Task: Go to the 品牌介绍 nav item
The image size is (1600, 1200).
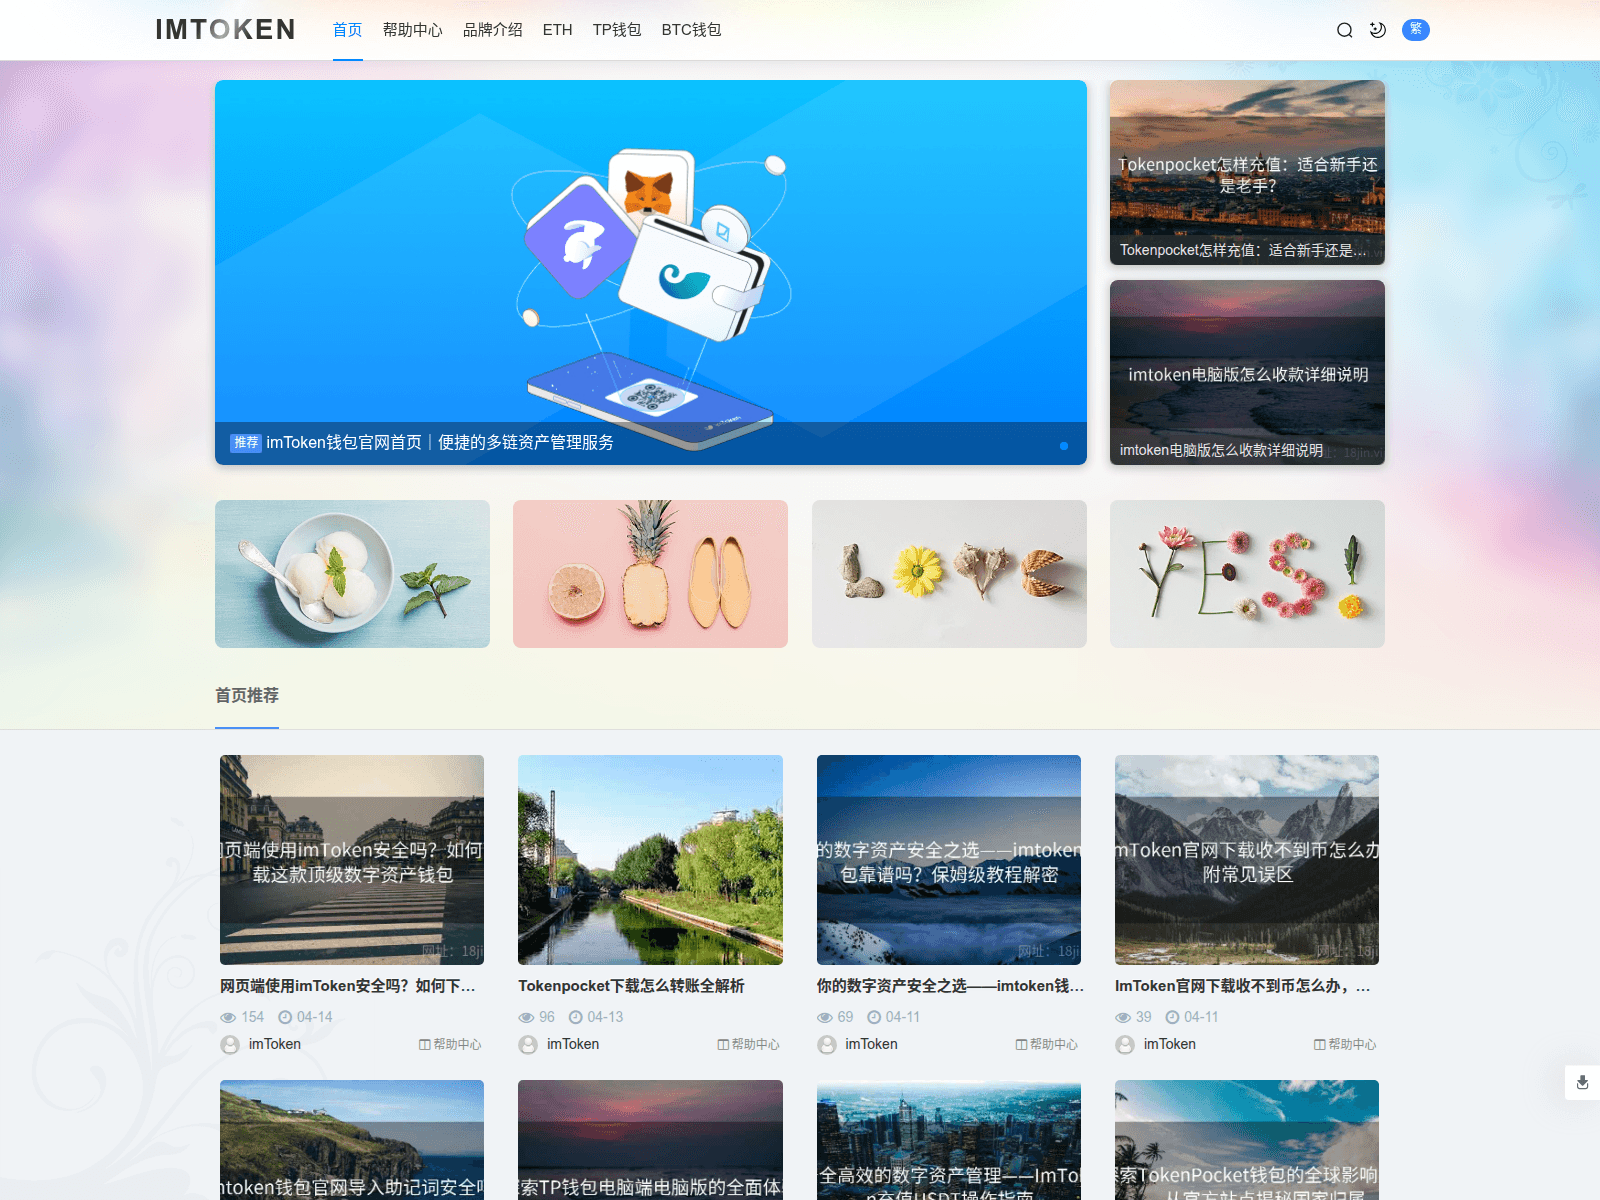Action: click(x=492, y=30)
